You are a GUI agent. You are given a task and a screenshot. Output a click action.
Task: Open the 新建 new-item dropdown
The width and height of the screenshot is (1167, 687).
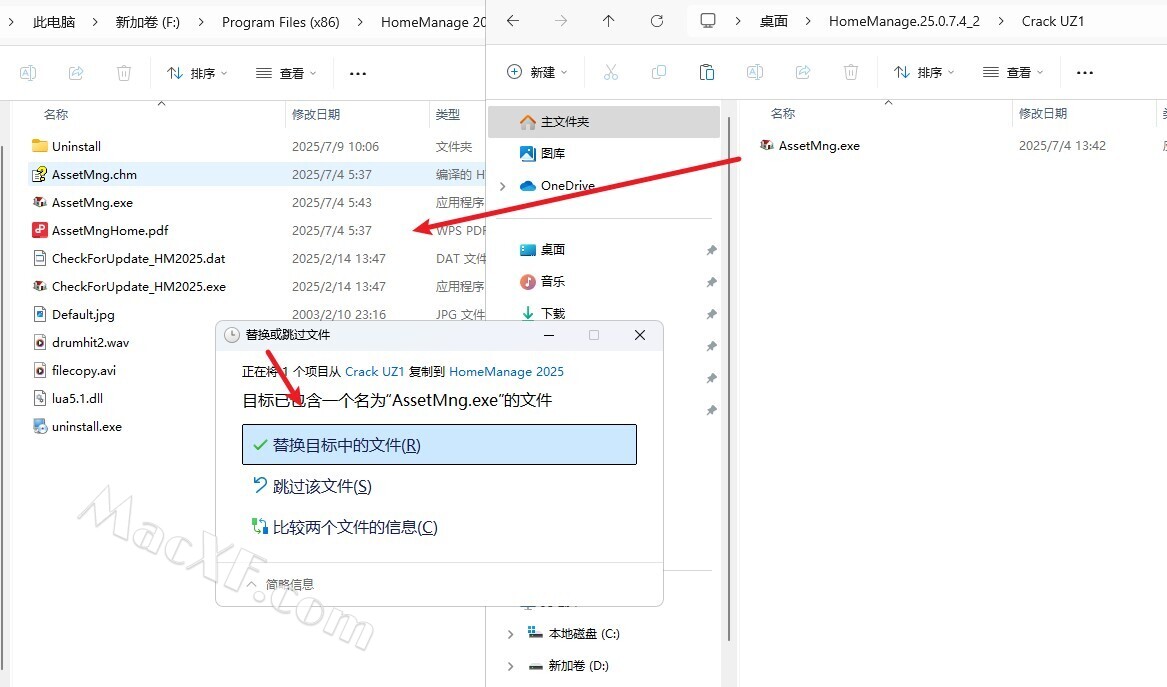point(537,72)
